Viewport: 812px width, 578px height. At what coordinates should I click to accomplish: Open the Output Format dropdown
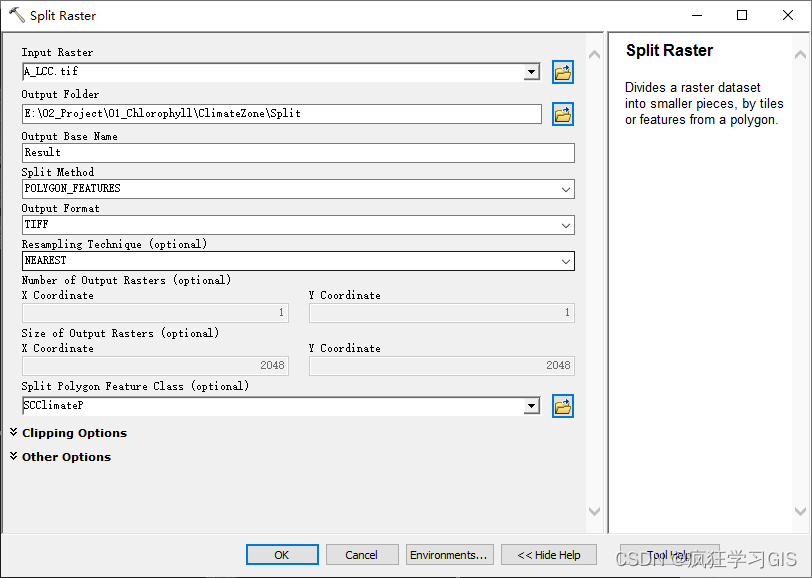click(x=567, y=224)
